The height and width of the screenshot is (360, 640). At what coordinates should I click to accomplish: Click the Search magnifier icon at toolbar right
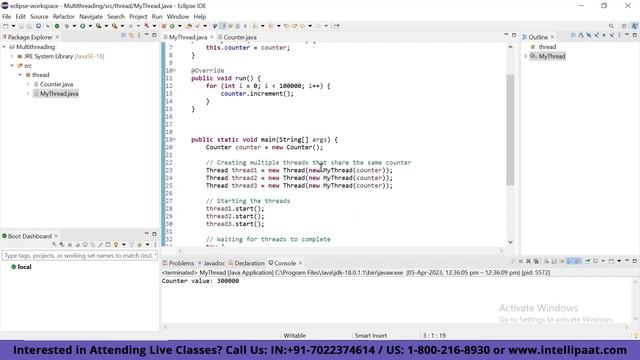(x=611, y=26)
